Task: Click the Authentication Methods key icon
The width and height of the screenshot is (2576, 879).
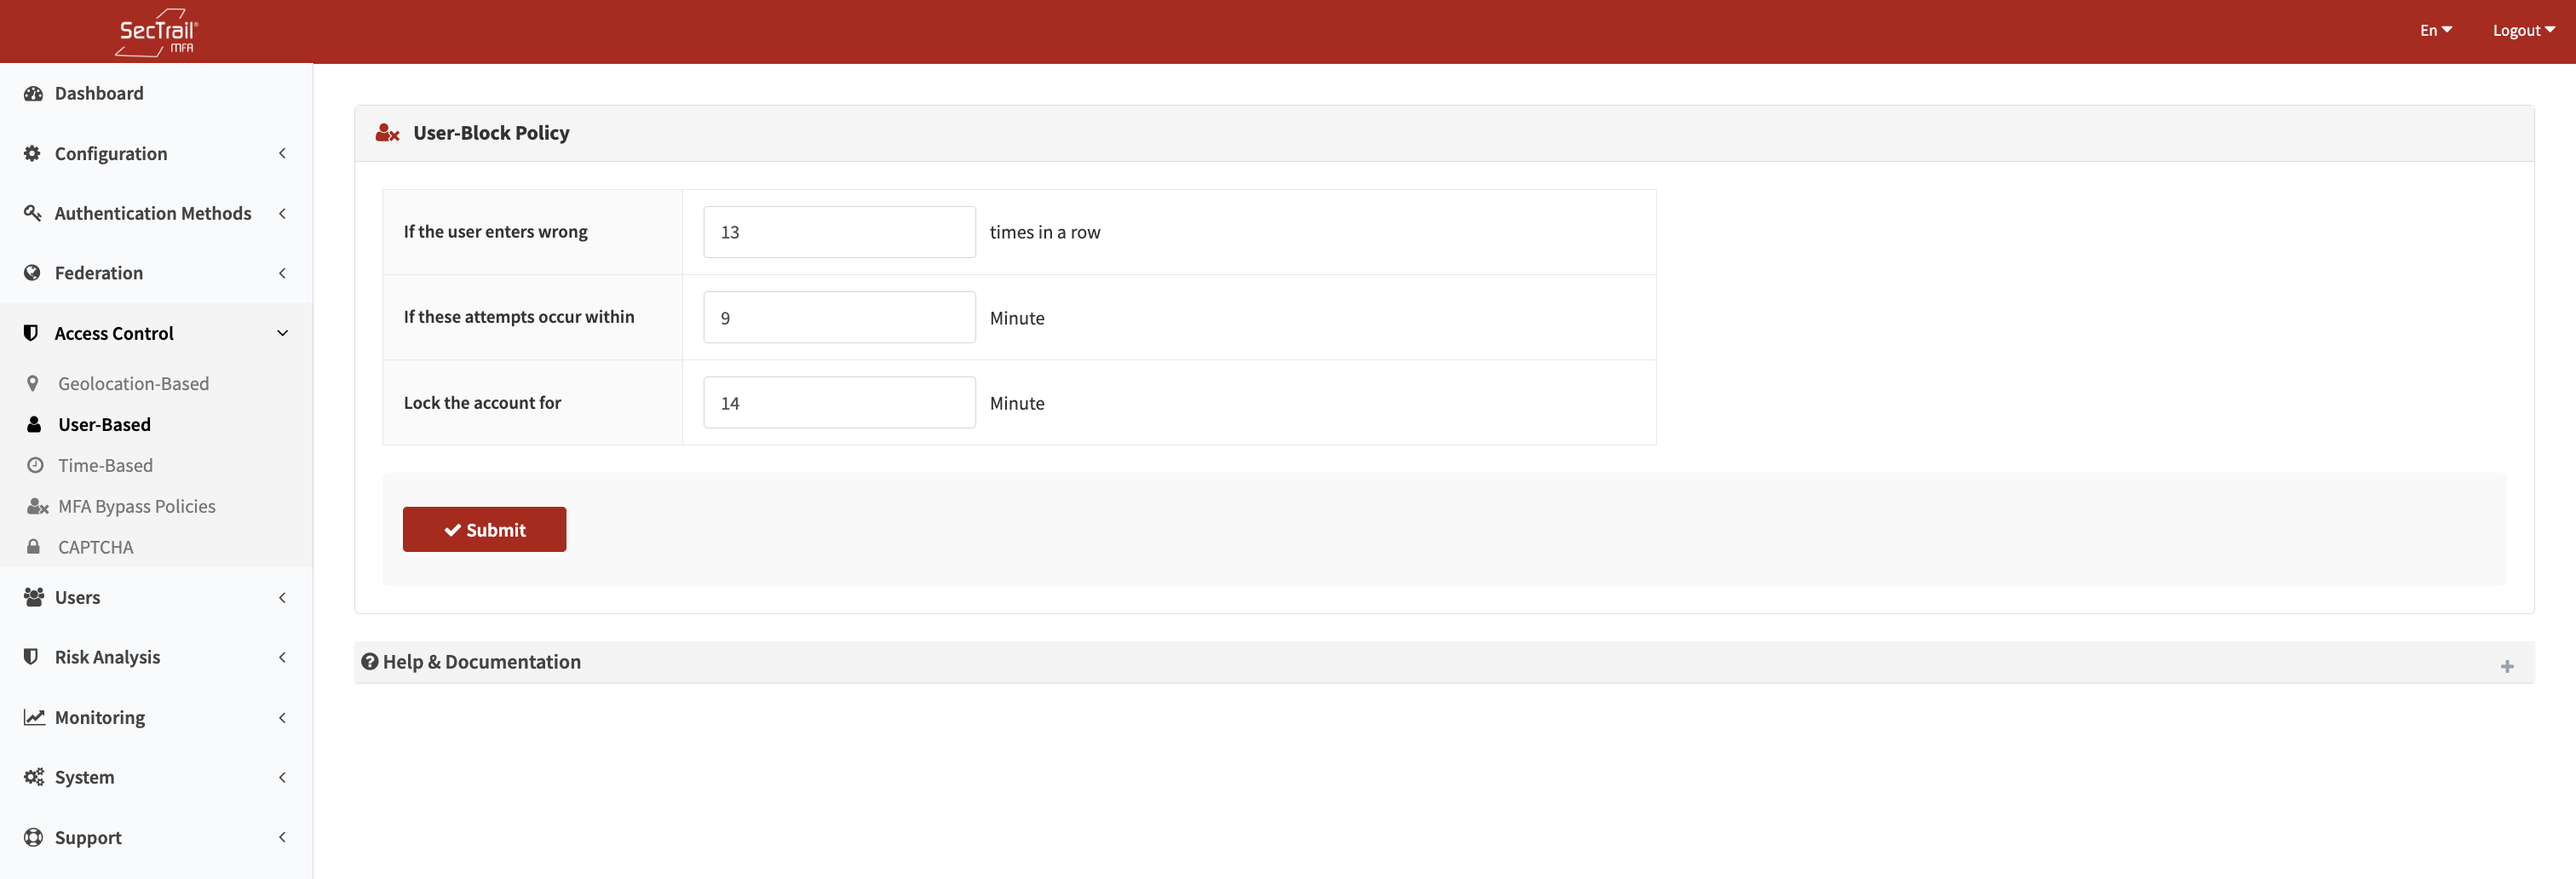Action: (x=33, y=213)
